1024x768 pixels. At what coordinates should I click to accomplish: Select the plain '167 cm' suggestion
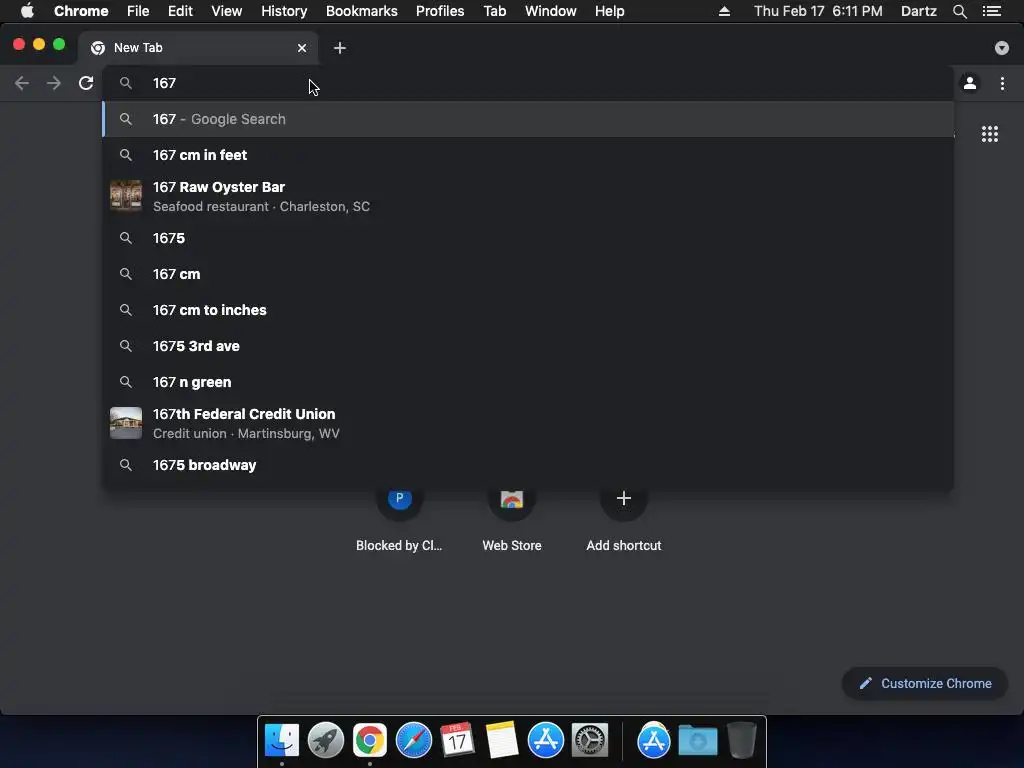528,274
